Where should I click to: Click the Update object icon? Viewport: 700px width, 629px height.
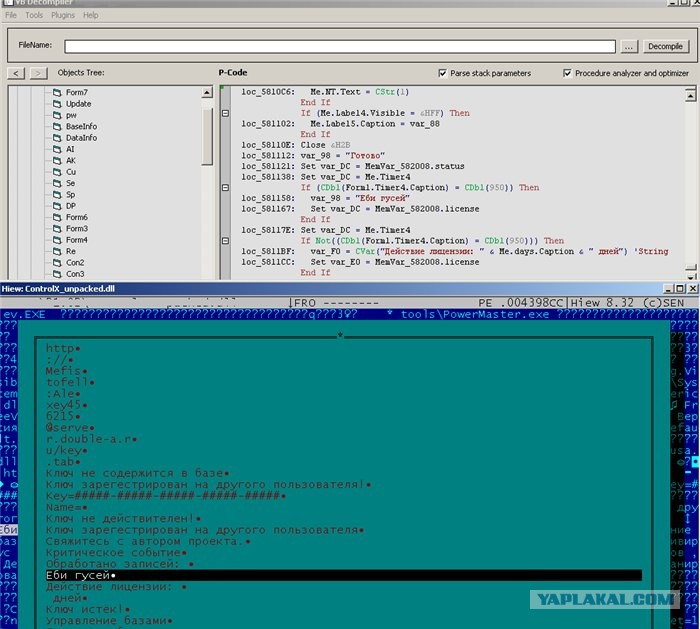click(58, 104)
